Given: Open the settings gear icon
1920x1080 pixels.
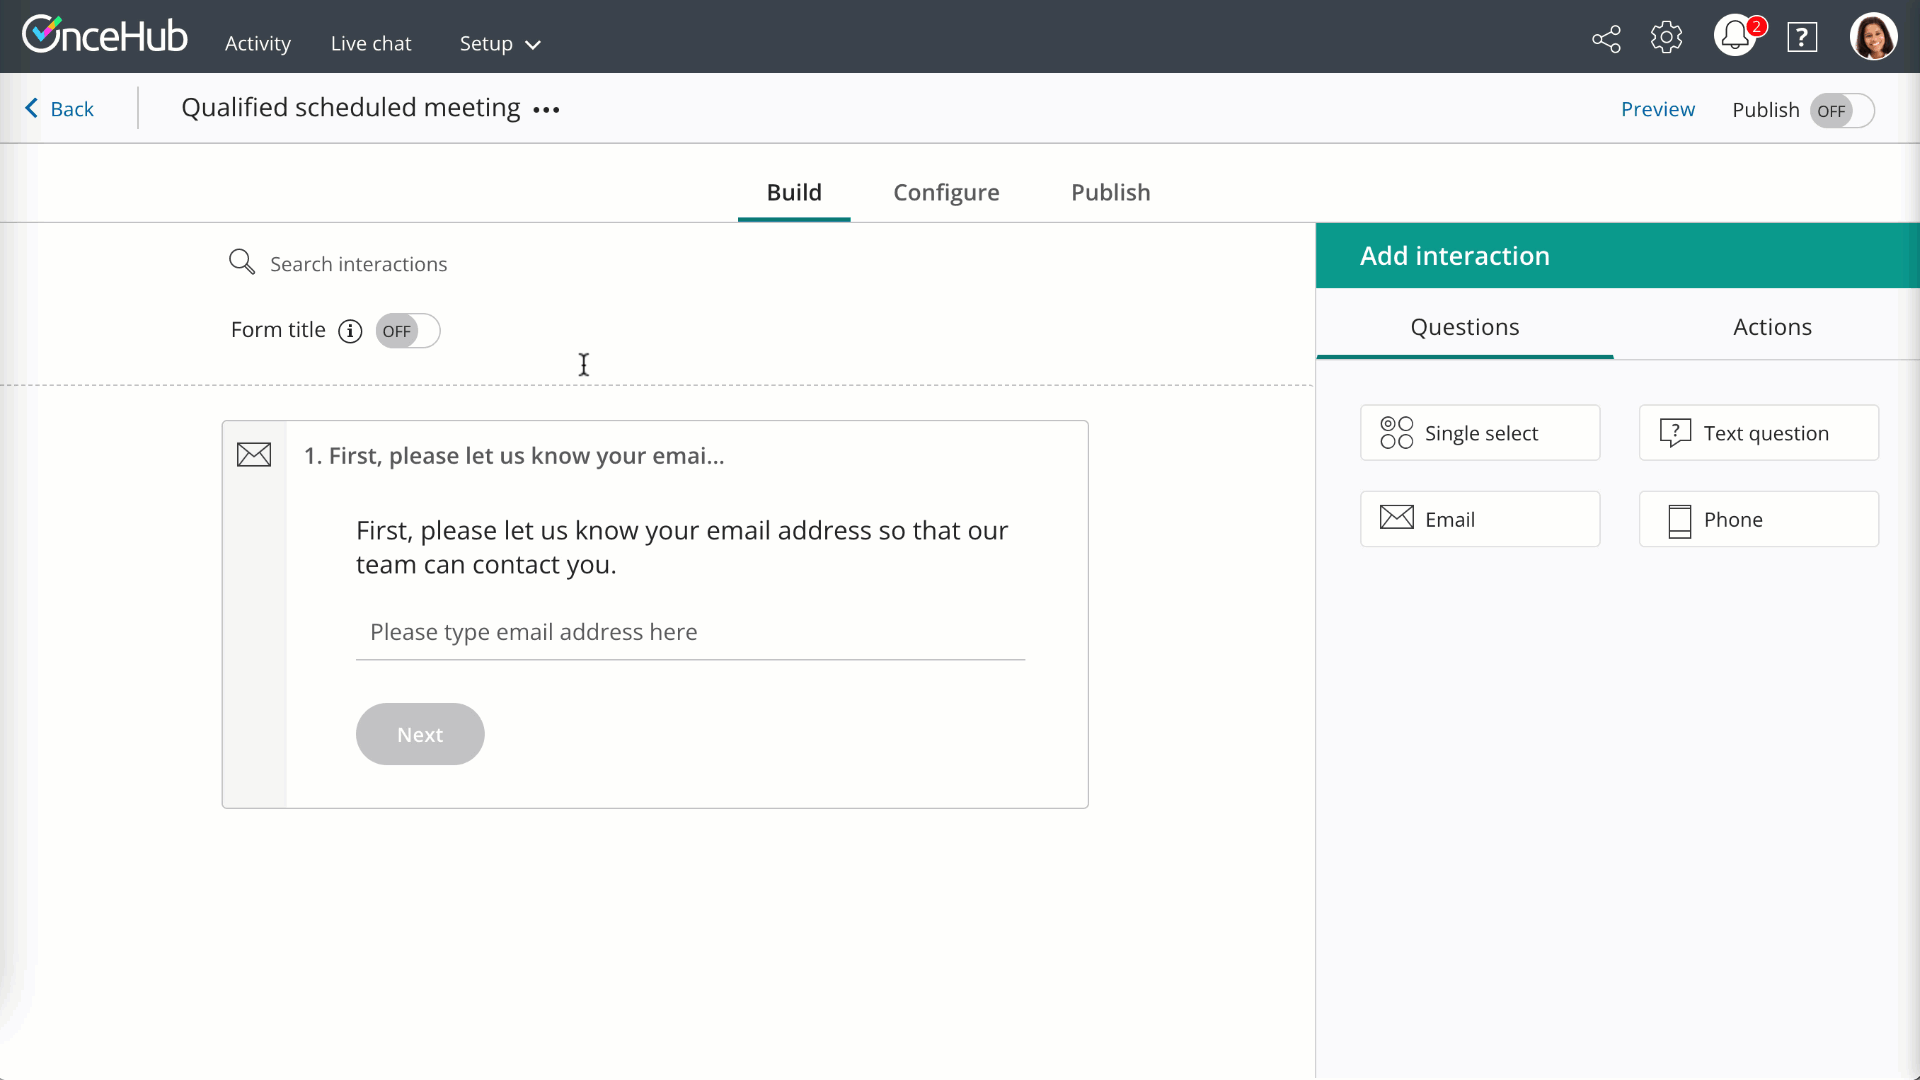Looking at the screenshot, I should pyautogui.click(x=1666, y=38).
